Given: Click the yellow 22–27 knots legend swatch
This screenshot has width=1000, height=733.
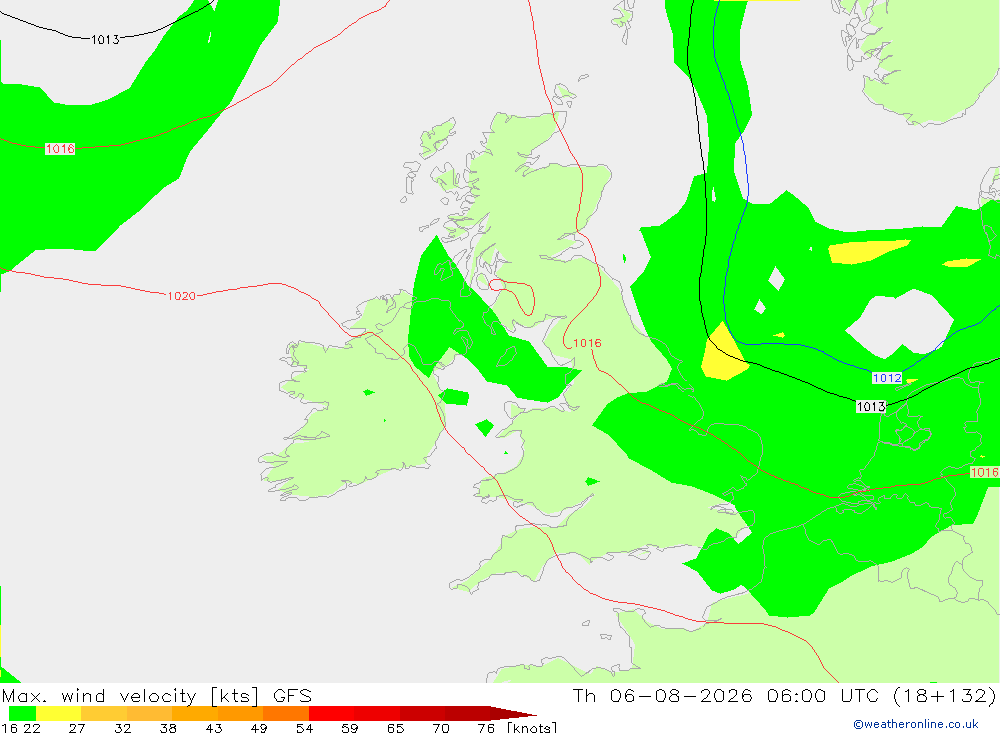Looking at the screenshot, I should 59,713.
